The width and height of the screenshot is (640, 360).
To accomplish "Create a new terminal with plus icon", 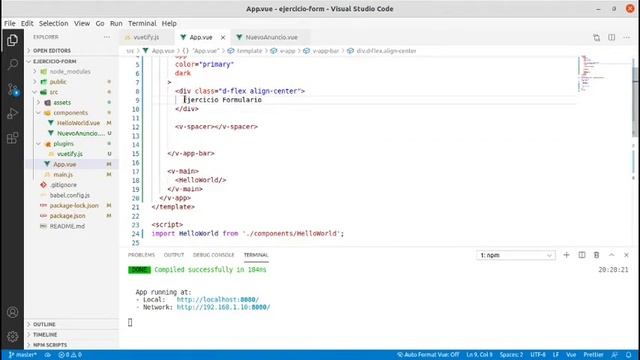I will point(566,255).
